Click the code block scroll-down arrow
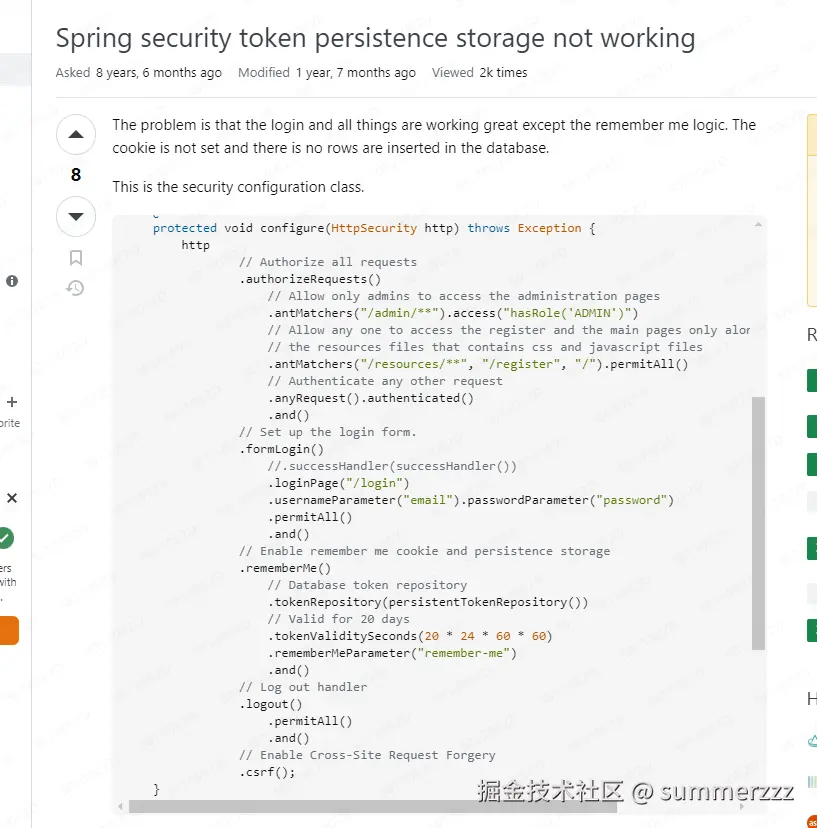Image resolution: width=817 pixels, height=828 pixels. coord(759,790)
